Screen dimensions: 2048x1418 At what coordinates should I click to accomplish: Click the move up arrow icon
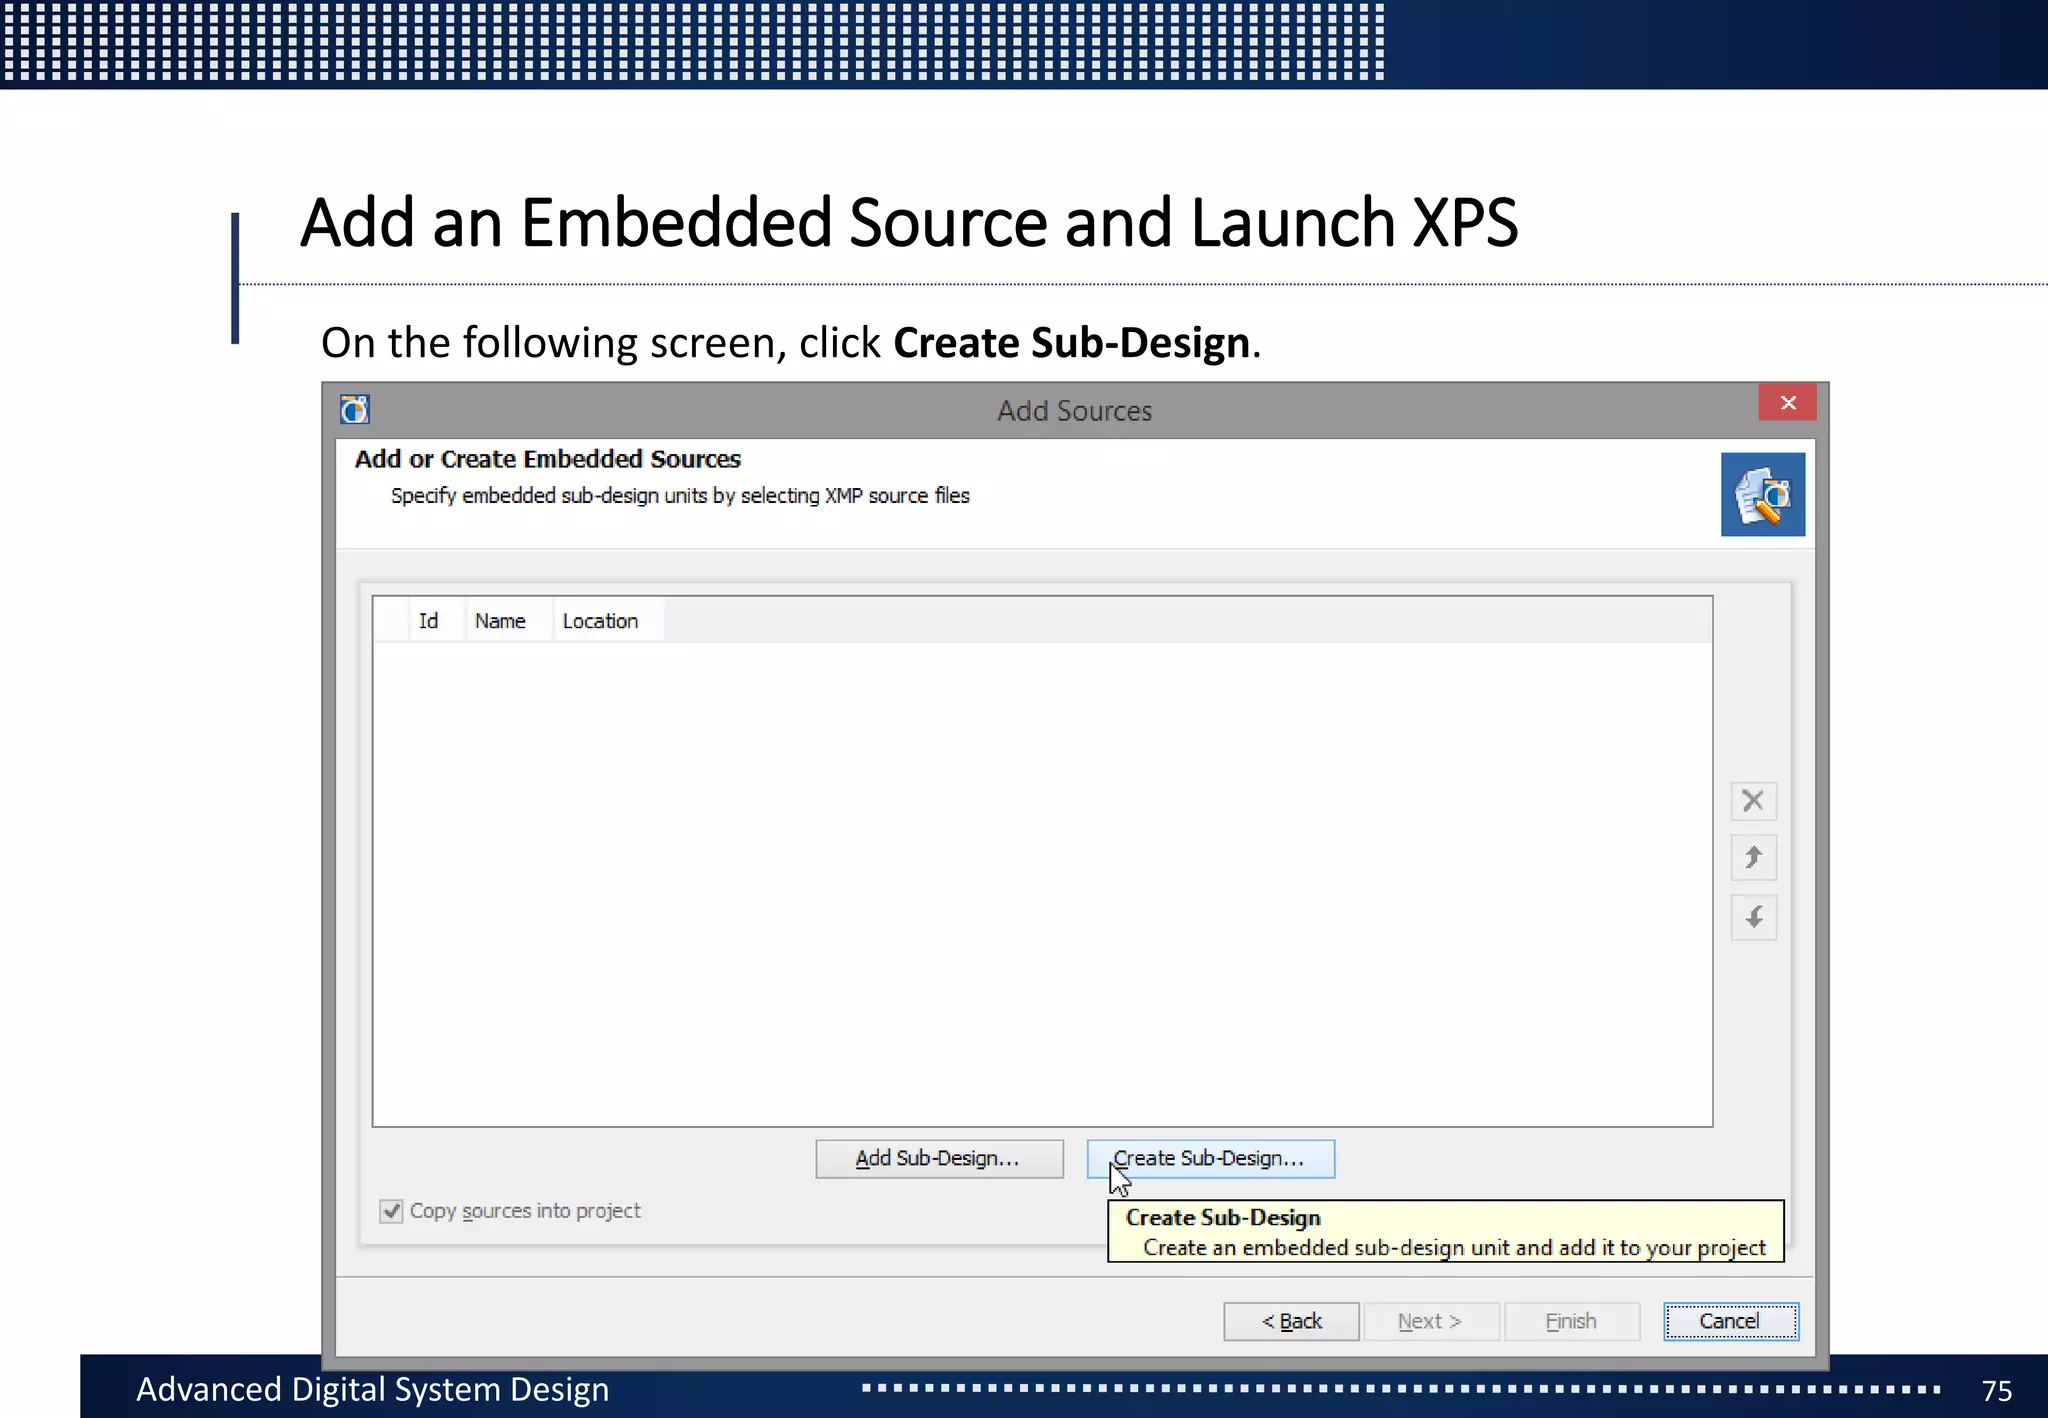coord(1753,858)
